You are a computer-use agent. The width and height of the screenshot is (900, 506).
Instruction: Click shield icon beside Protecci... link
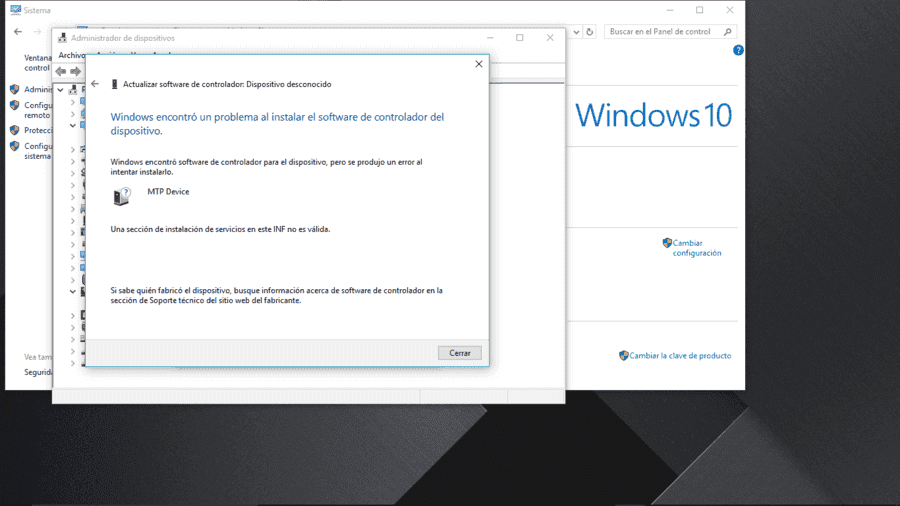[14, 130]
